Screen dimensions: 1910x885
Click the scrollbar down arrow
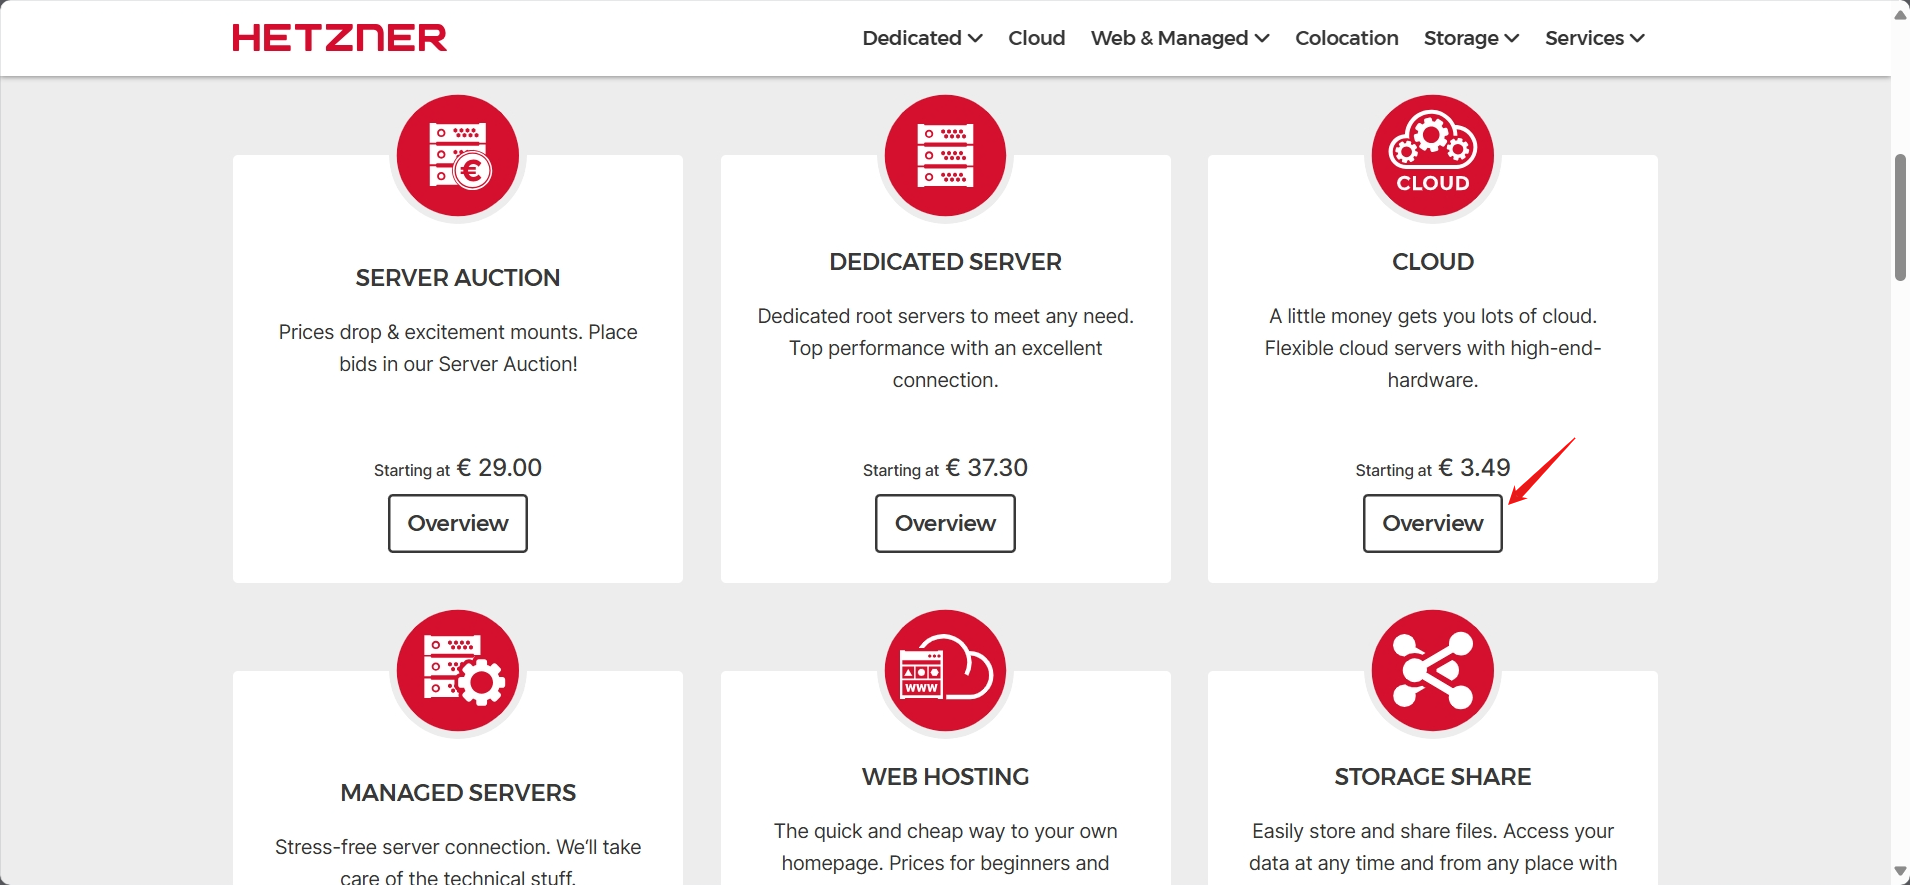pyautogui.click(x=1900, y=872)
